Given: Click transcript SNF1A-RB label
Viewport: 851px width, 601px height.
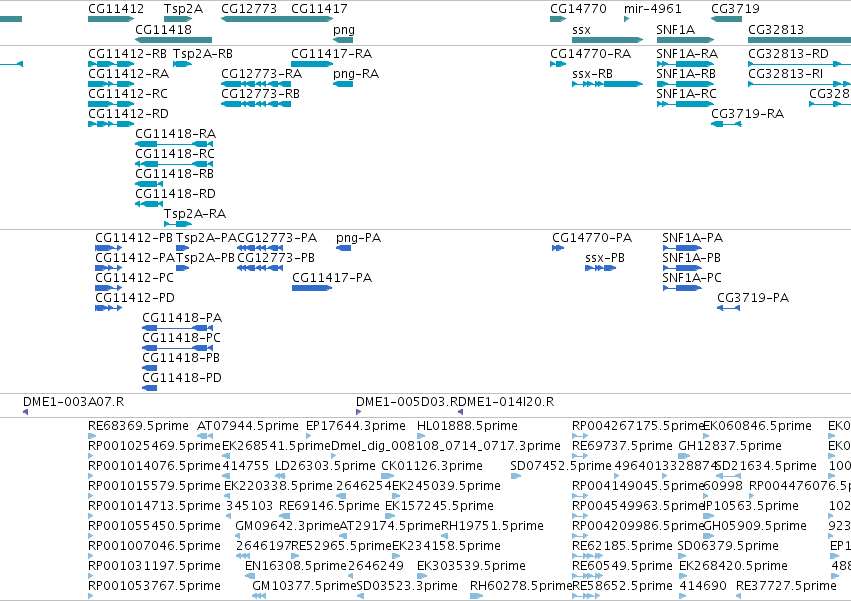Looking at the screenshot, I should click(x=686, y=74).
